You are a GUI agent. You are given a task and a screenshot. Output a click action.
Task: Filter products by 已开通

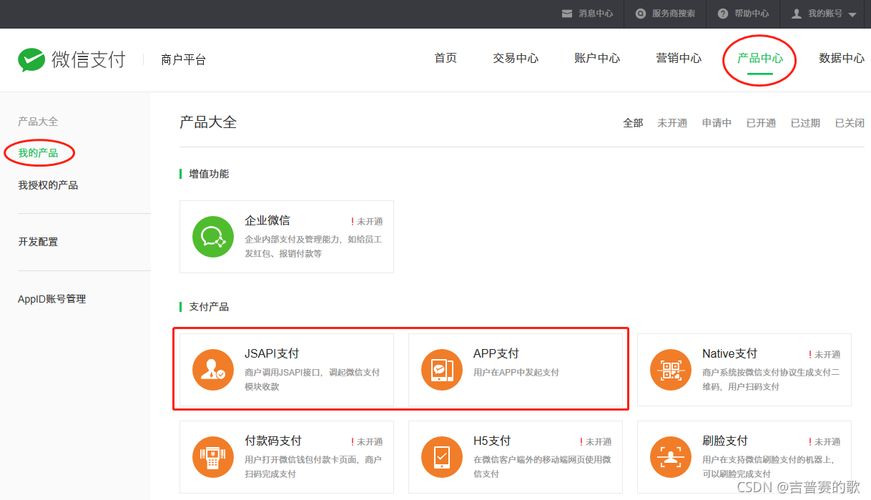point(761,123)
